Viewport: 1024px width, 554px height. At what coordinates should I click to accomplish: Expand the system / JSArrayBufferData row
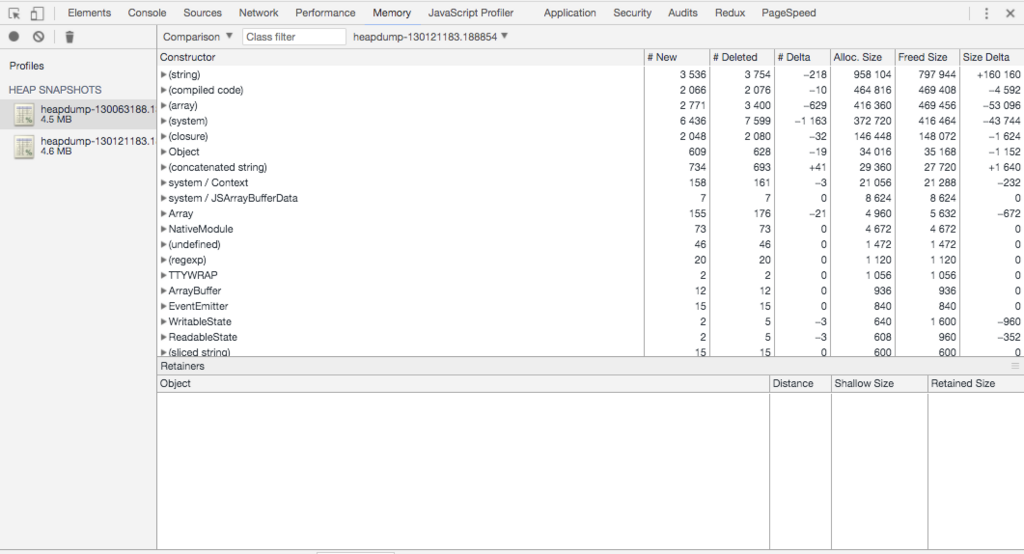(x=163, y=198)
